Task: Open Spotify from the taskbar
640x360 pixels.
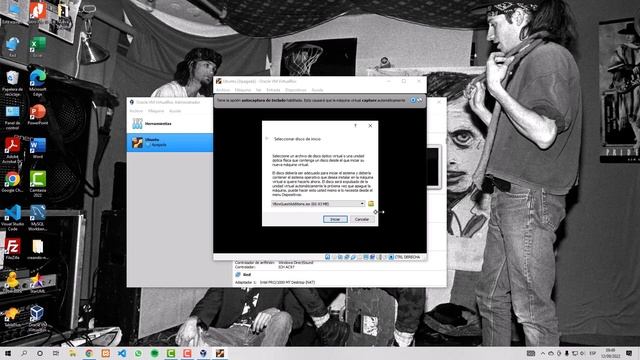Action: pos(154,353)
